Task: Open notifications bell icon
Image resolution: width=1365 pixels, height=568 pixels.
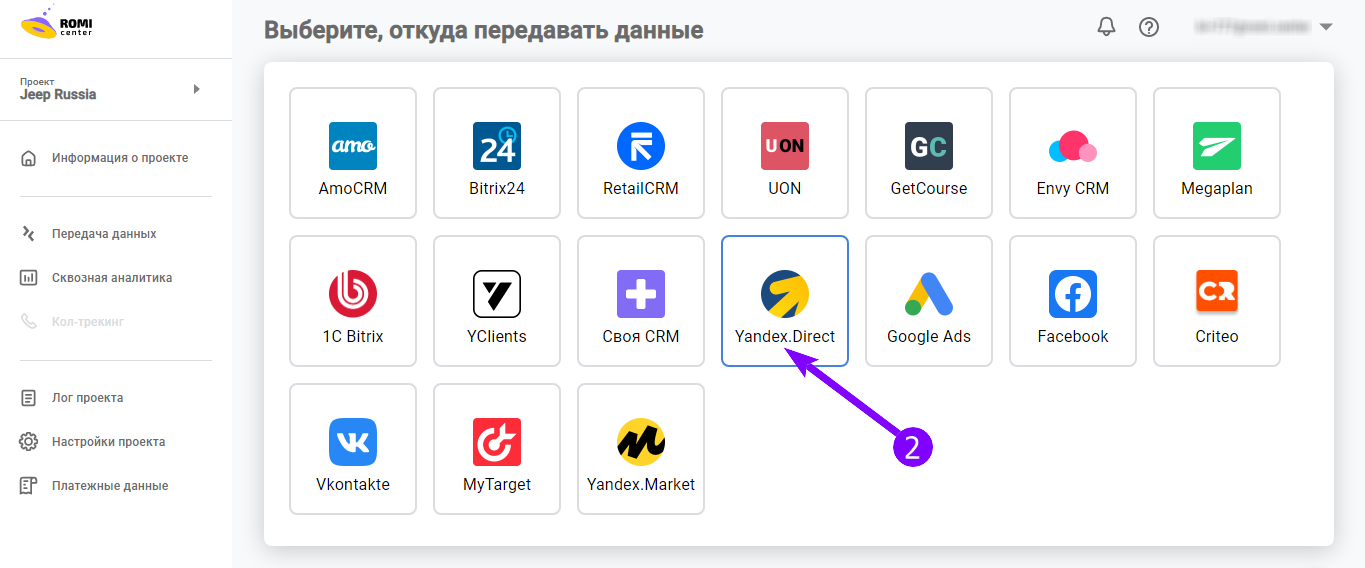Action: [1106, 27]
